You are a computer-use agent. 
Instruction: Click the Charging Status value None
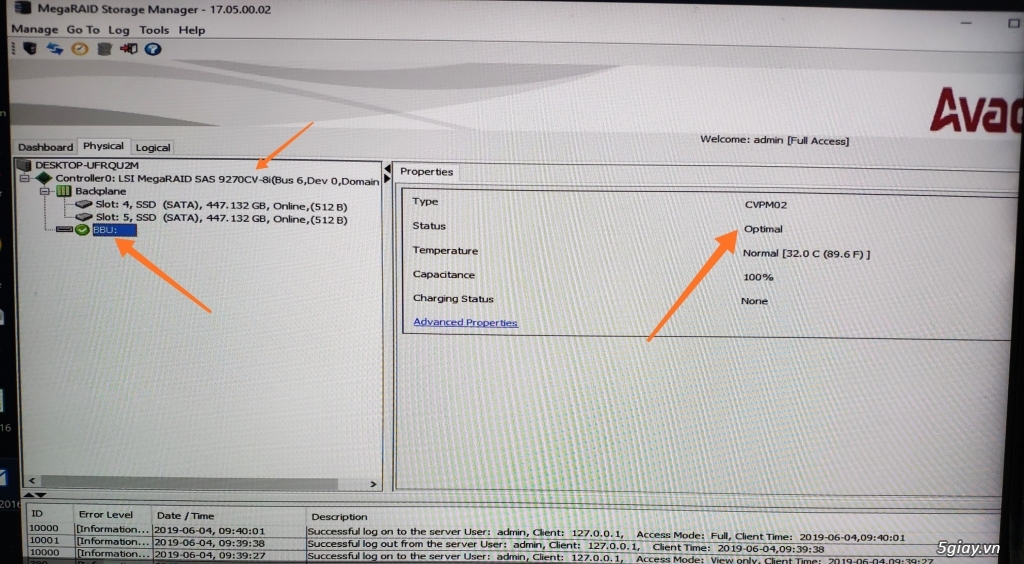coord(754,301)
